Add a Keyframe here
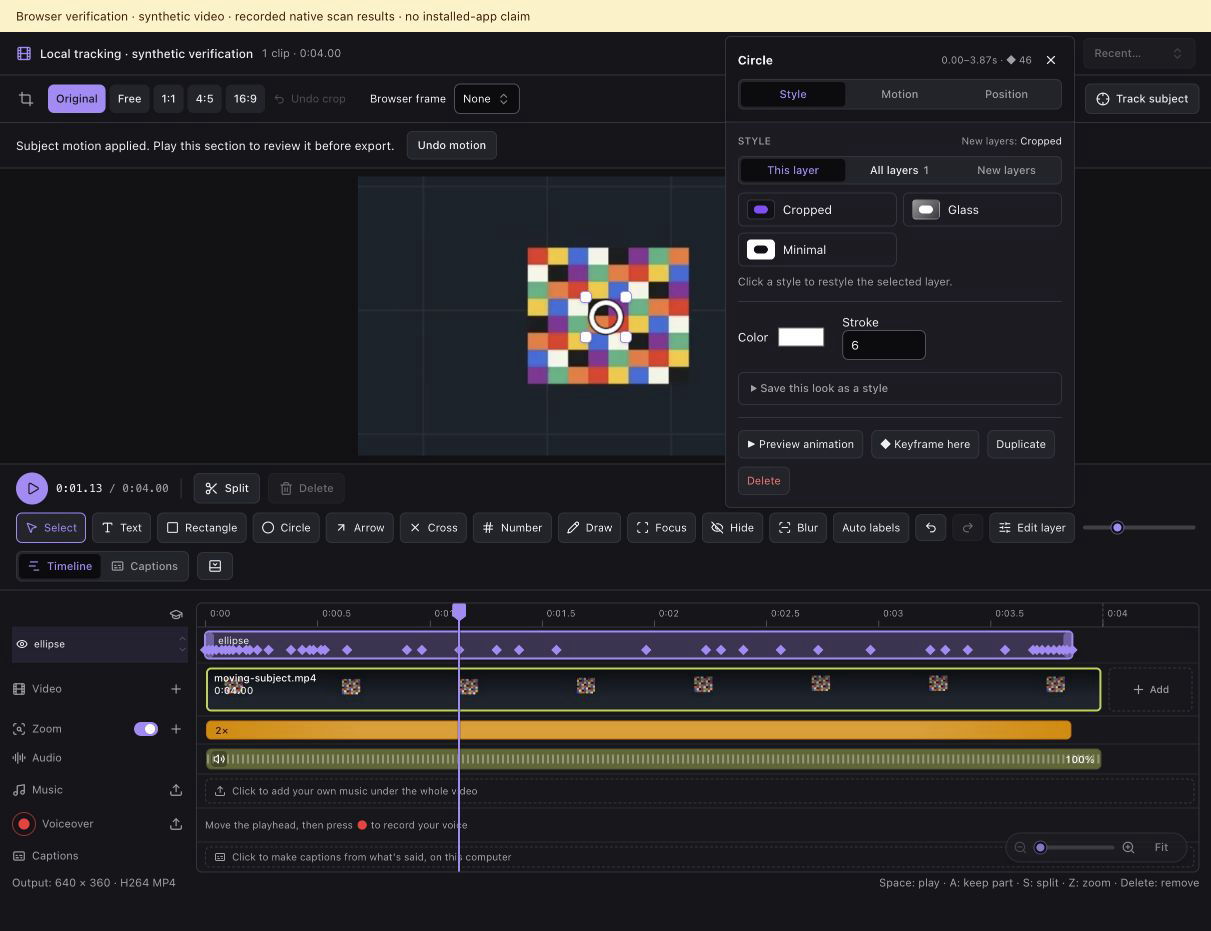 [925, 444]
